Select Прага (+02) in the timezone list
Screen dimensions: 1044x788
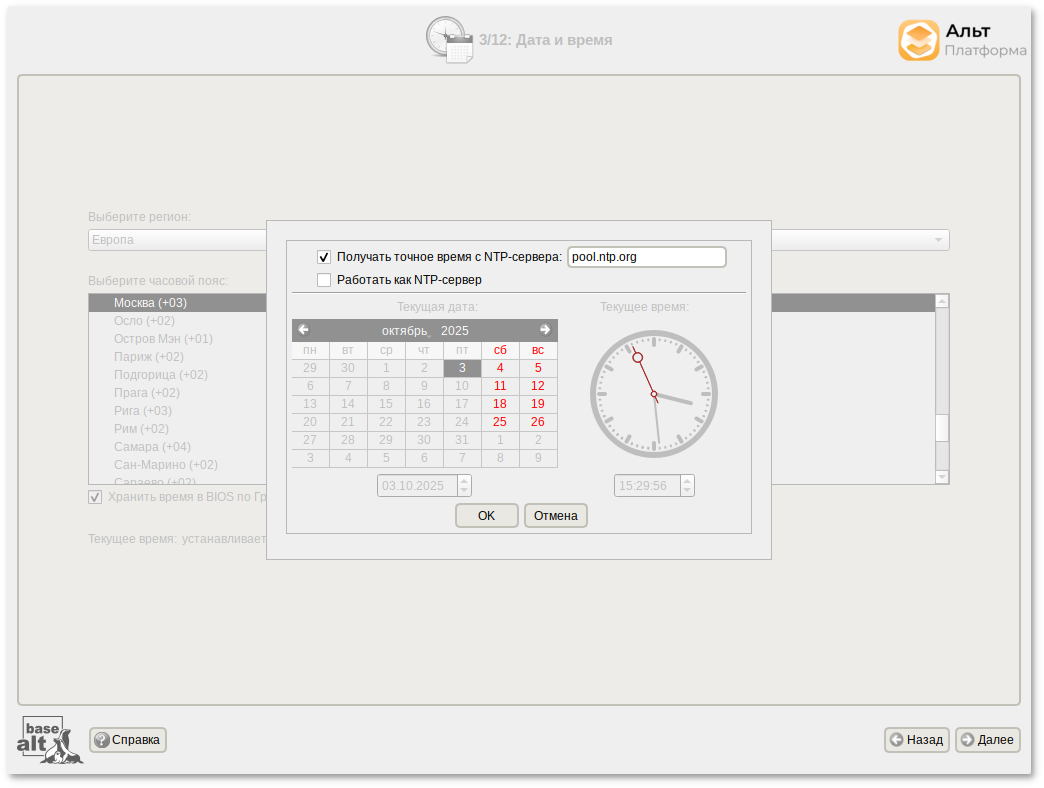coord(146,393)
